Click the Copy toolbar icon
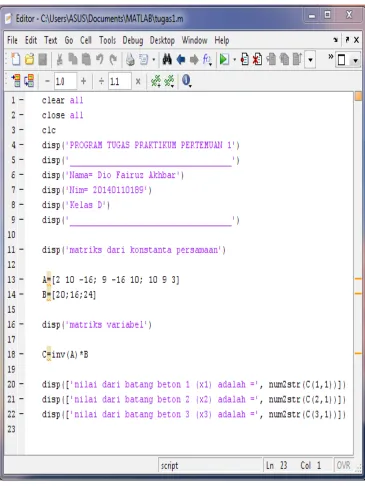This screenshot has height=486, width=365. click(73, 60)
